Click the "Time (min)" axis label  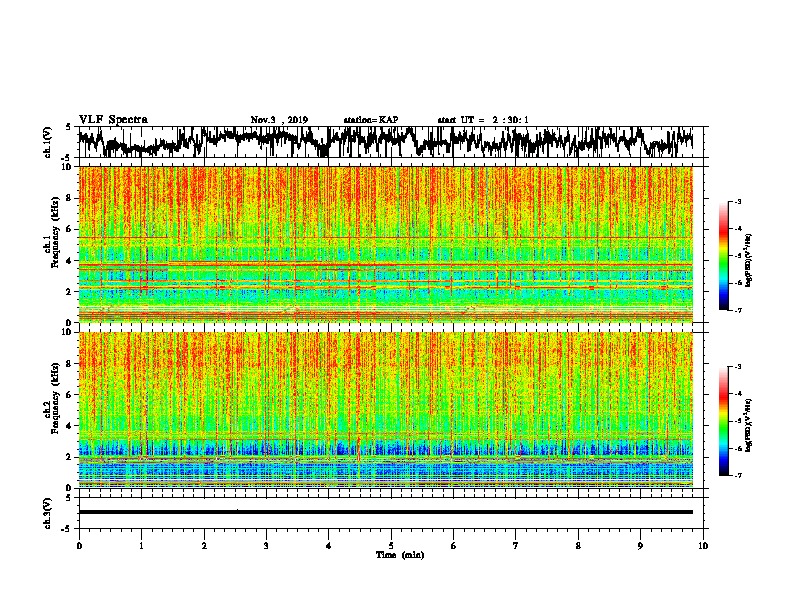(400, 555)
